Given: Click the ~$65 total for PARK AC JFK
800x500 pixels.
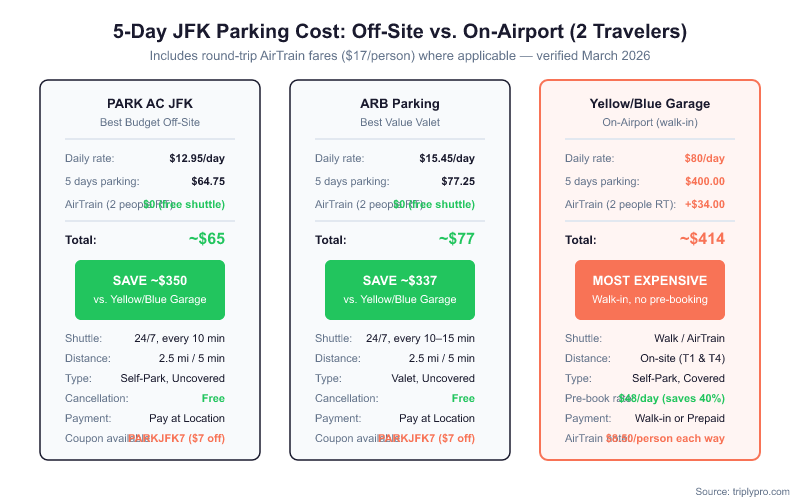Looking at the screenshot, I should pos(206,239).
